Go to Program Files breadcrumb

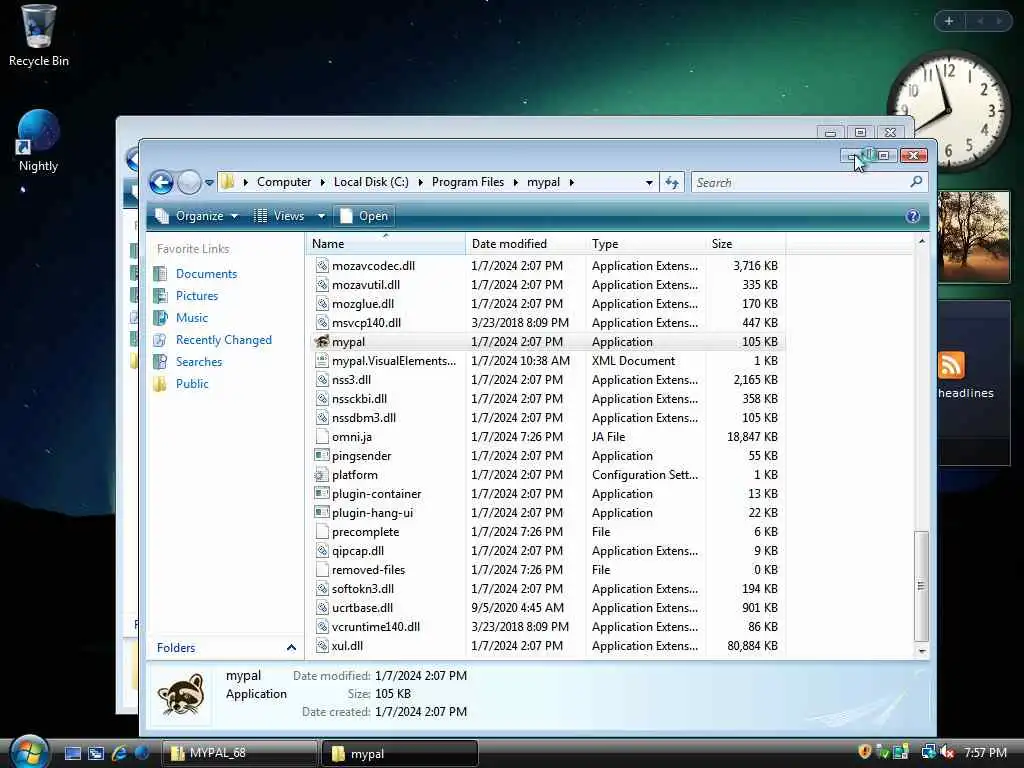tap(468, 182)
